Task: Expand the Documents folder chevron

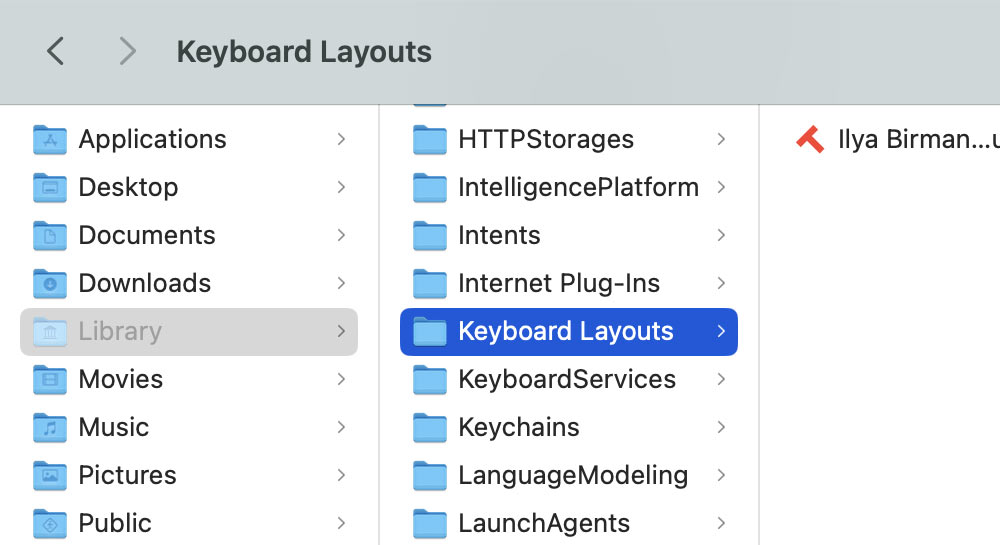Action: coord(341,235)
